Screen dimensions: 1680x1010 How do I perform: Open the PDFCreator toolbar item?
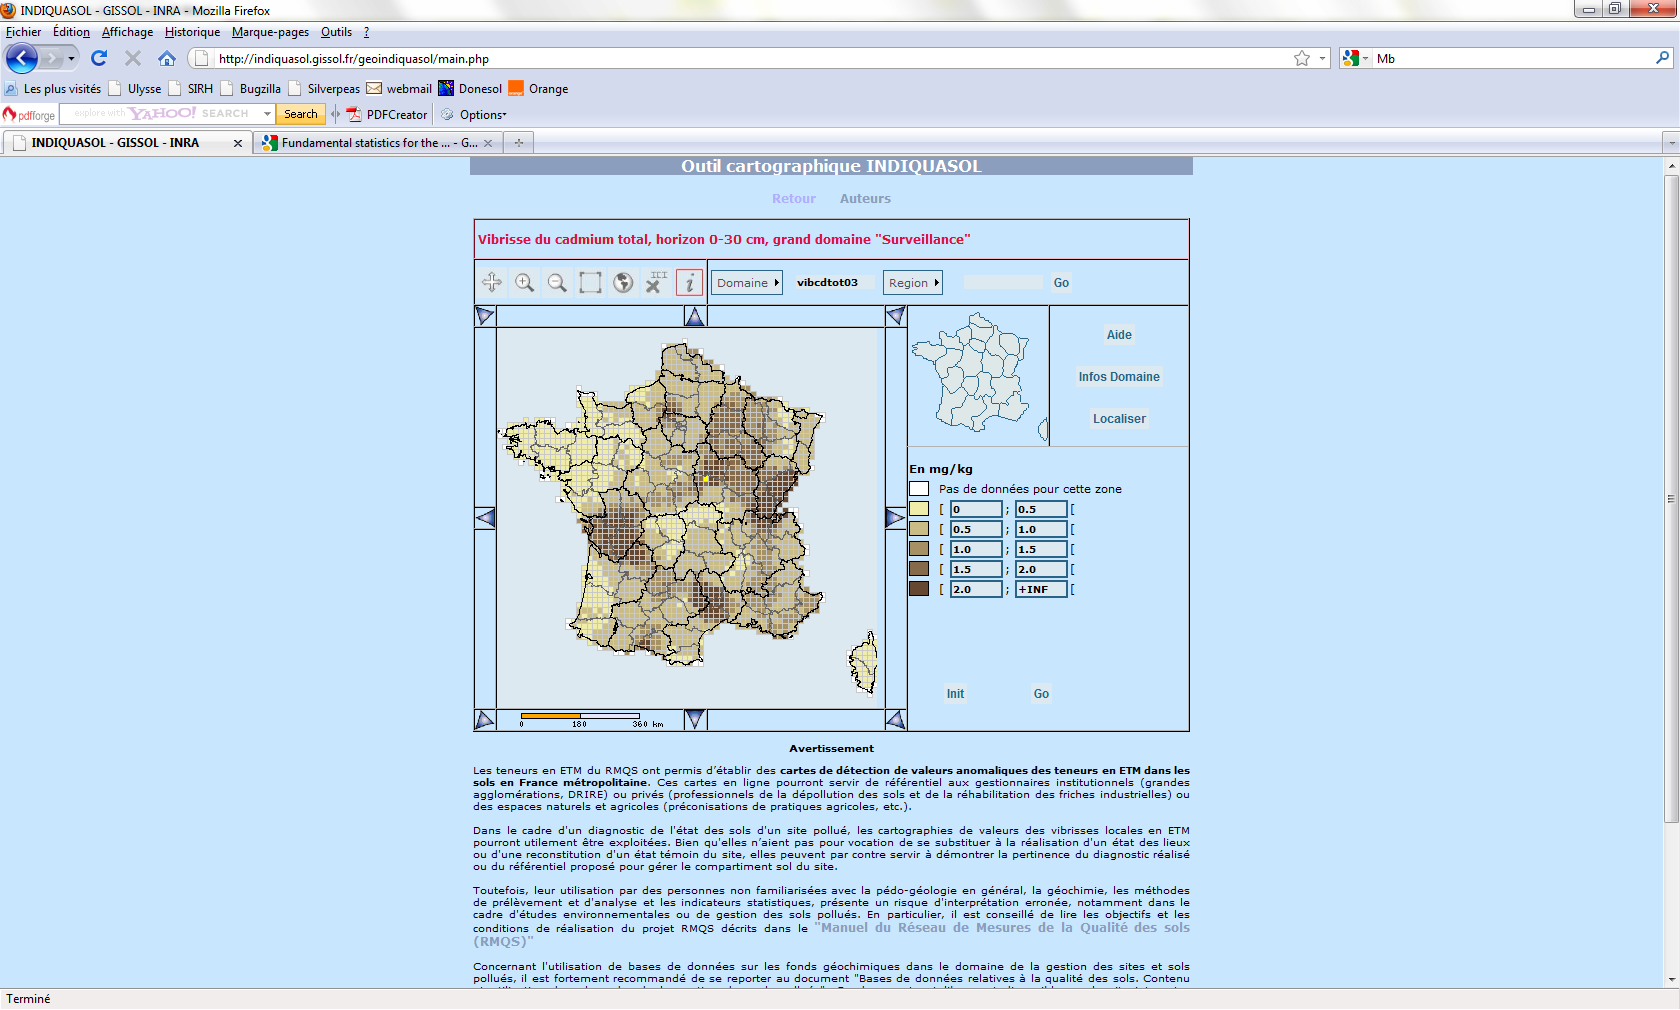(x=387, y=114)
